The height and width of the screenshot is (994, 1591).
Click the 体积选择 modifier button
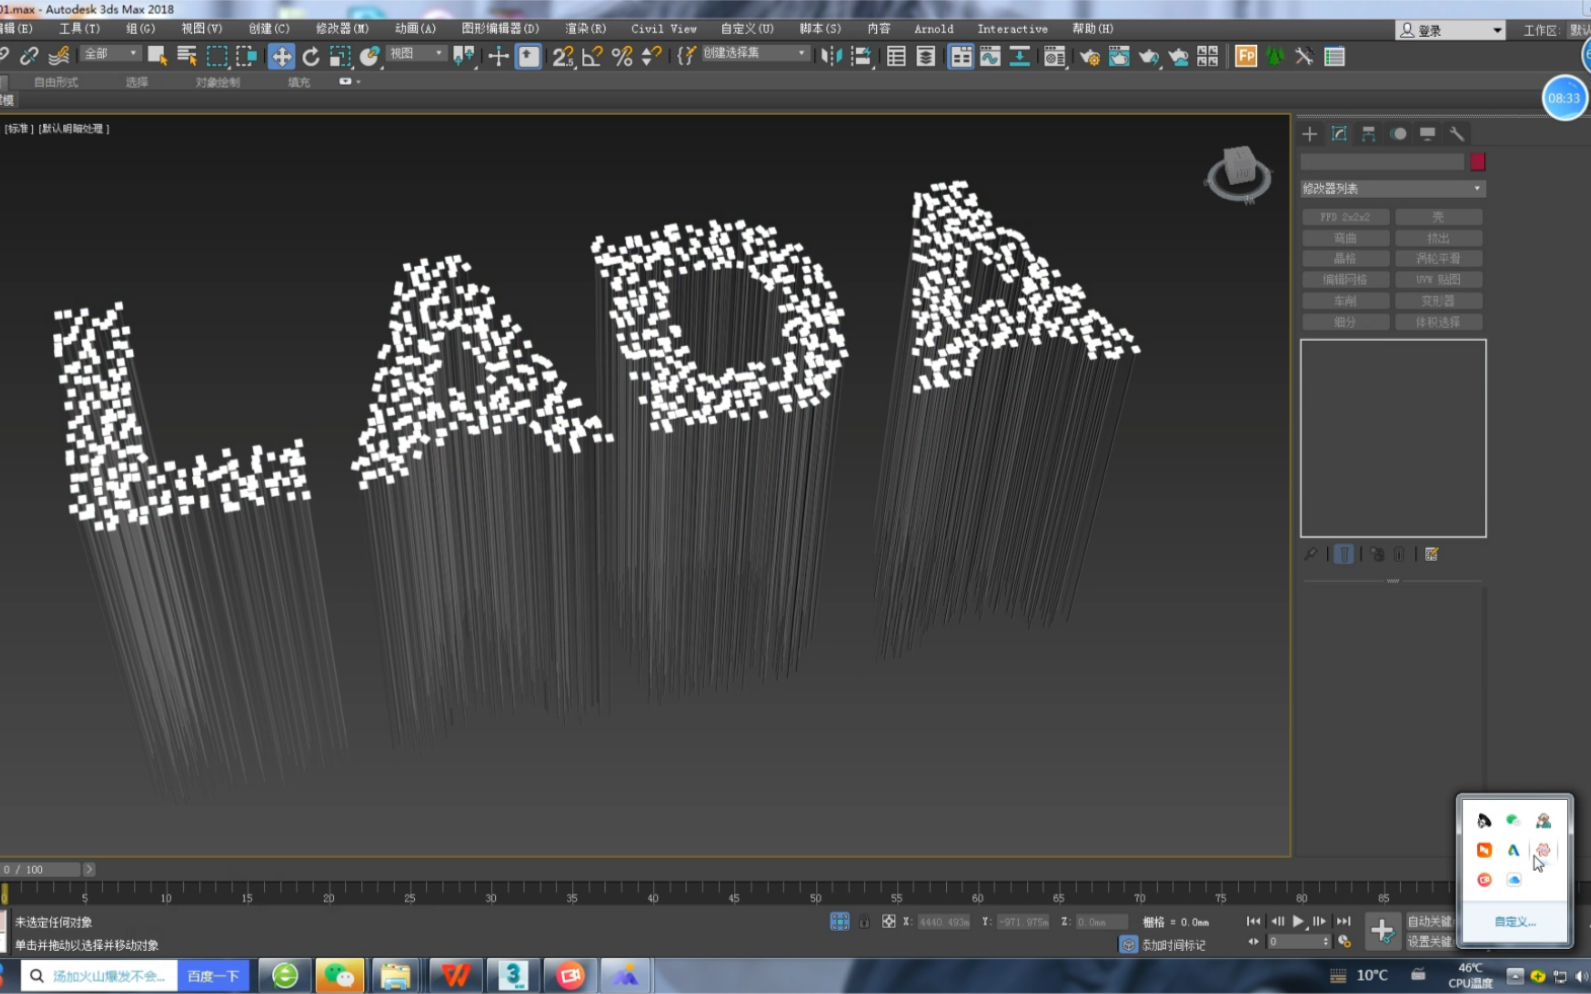click(x=1438, y=322)
